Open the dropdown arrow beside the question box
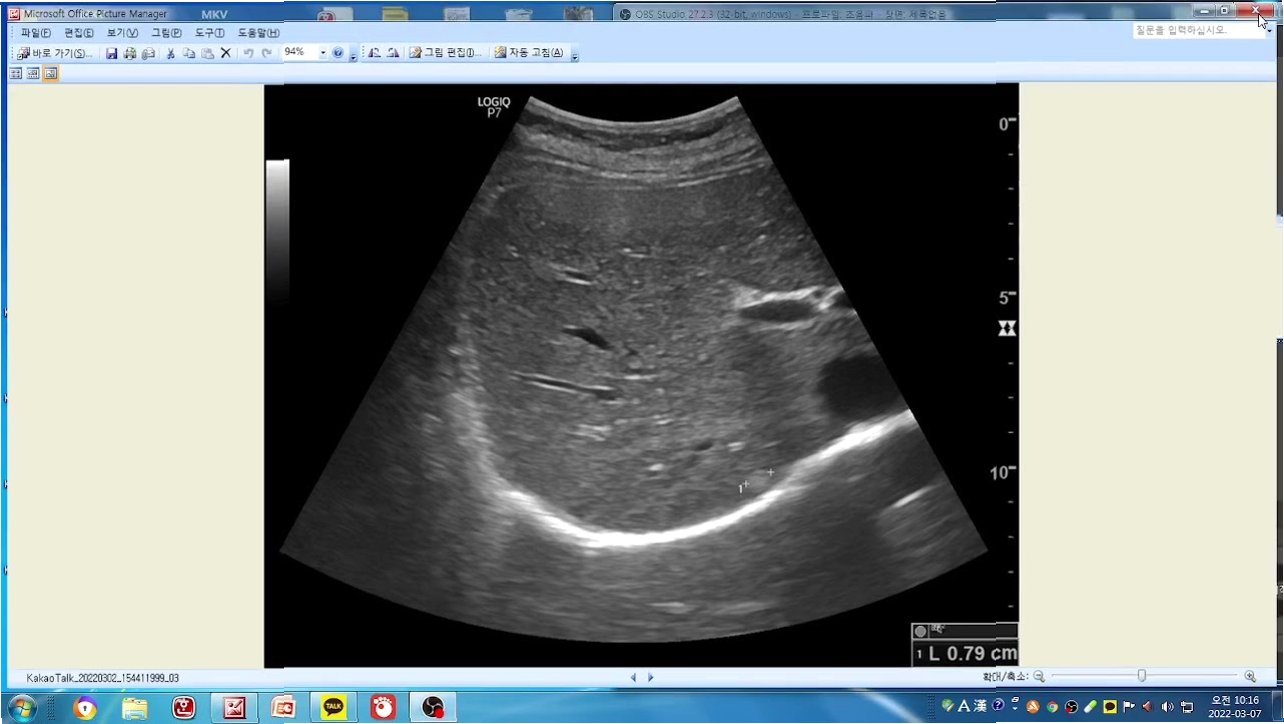 point(1270,31)
